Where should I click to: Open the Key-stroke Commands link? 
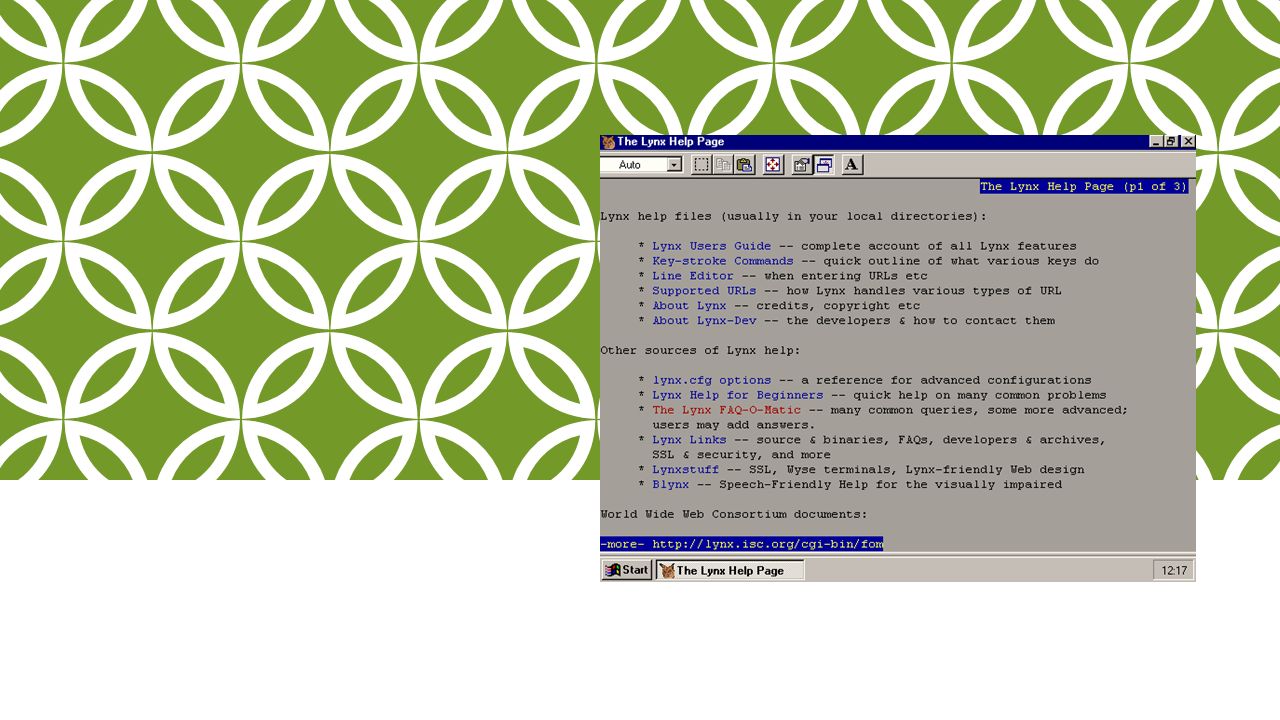[x=723, y=261]
